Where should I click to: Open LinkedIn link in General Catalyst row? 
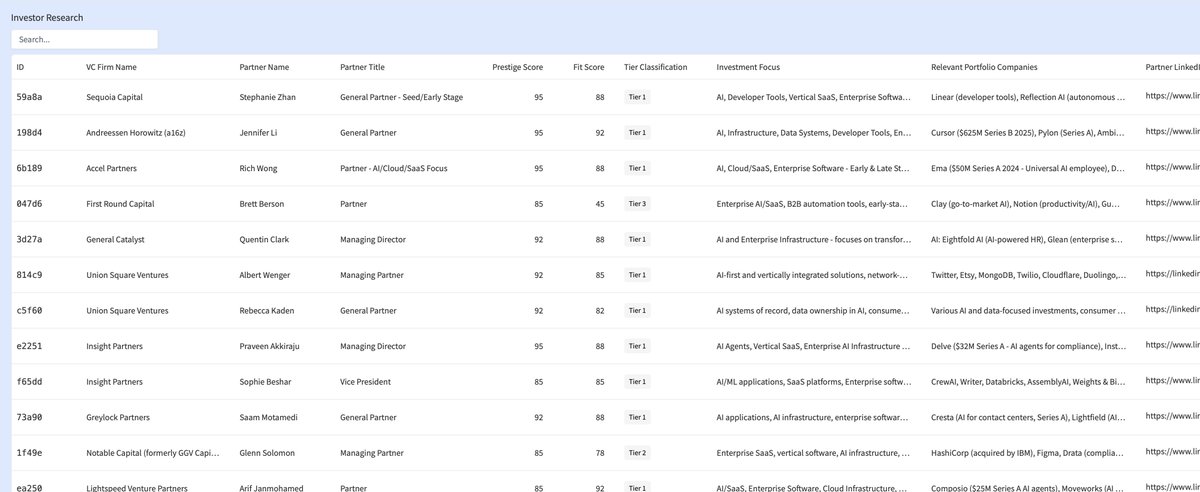pyautogui.click(x=1172, y=239)
